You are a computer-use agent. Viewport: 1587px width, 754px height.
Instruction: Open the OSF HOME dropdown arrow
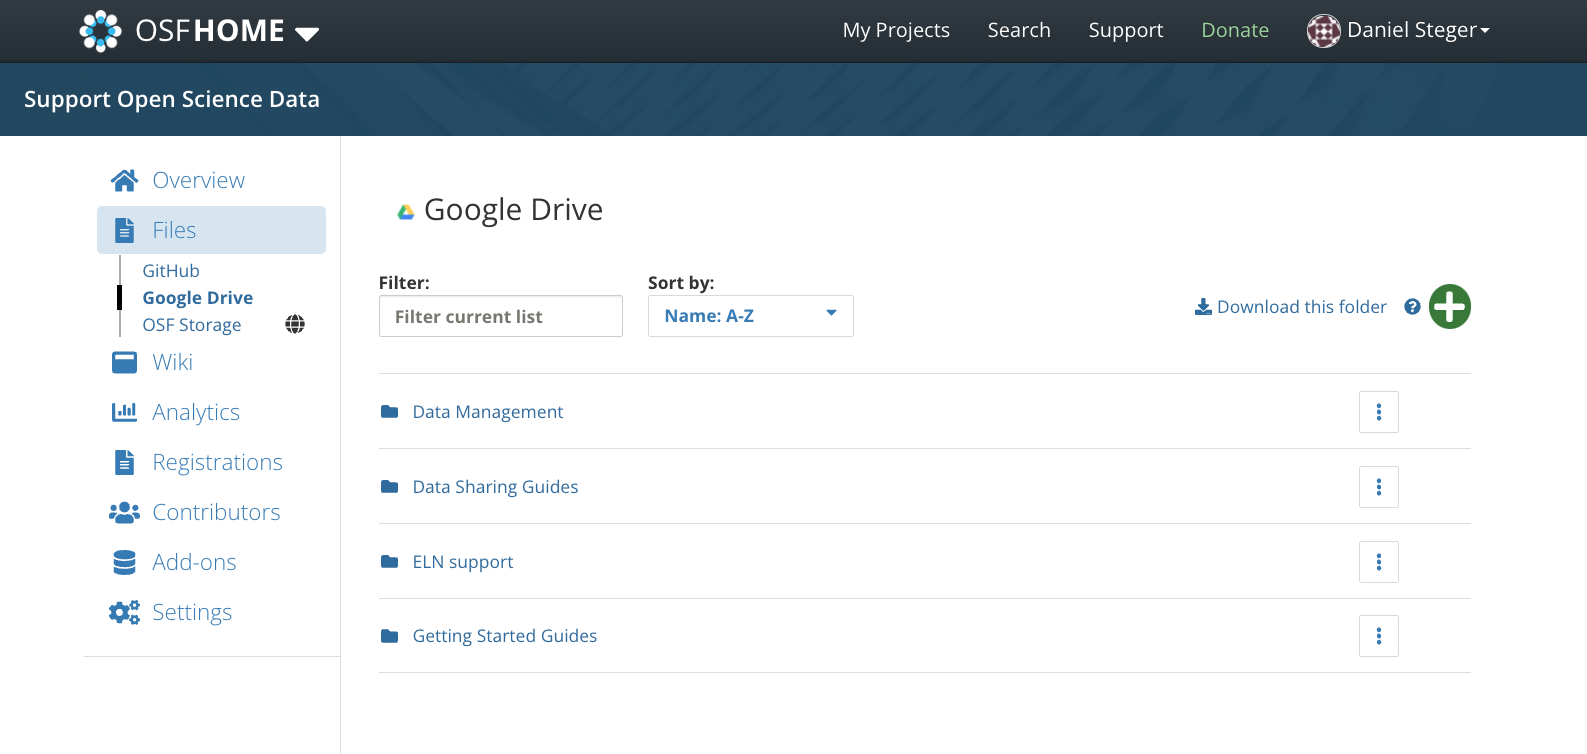tap(307, 34)
